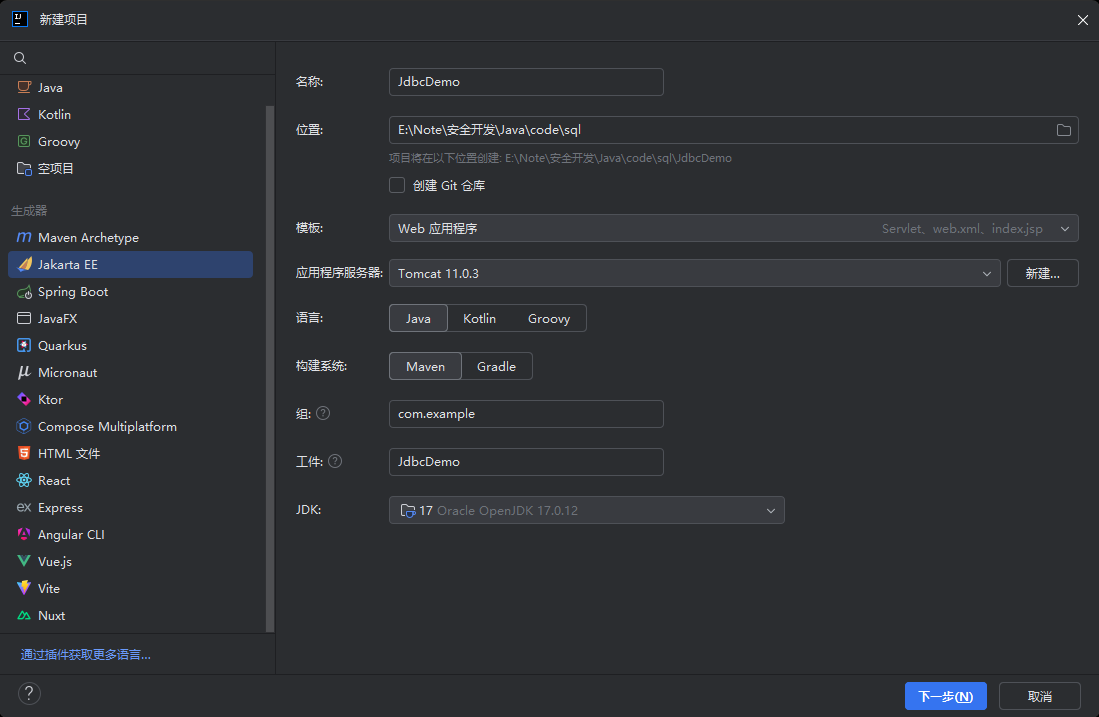
Task: Select the React generator icon
Action: point(24,481)
